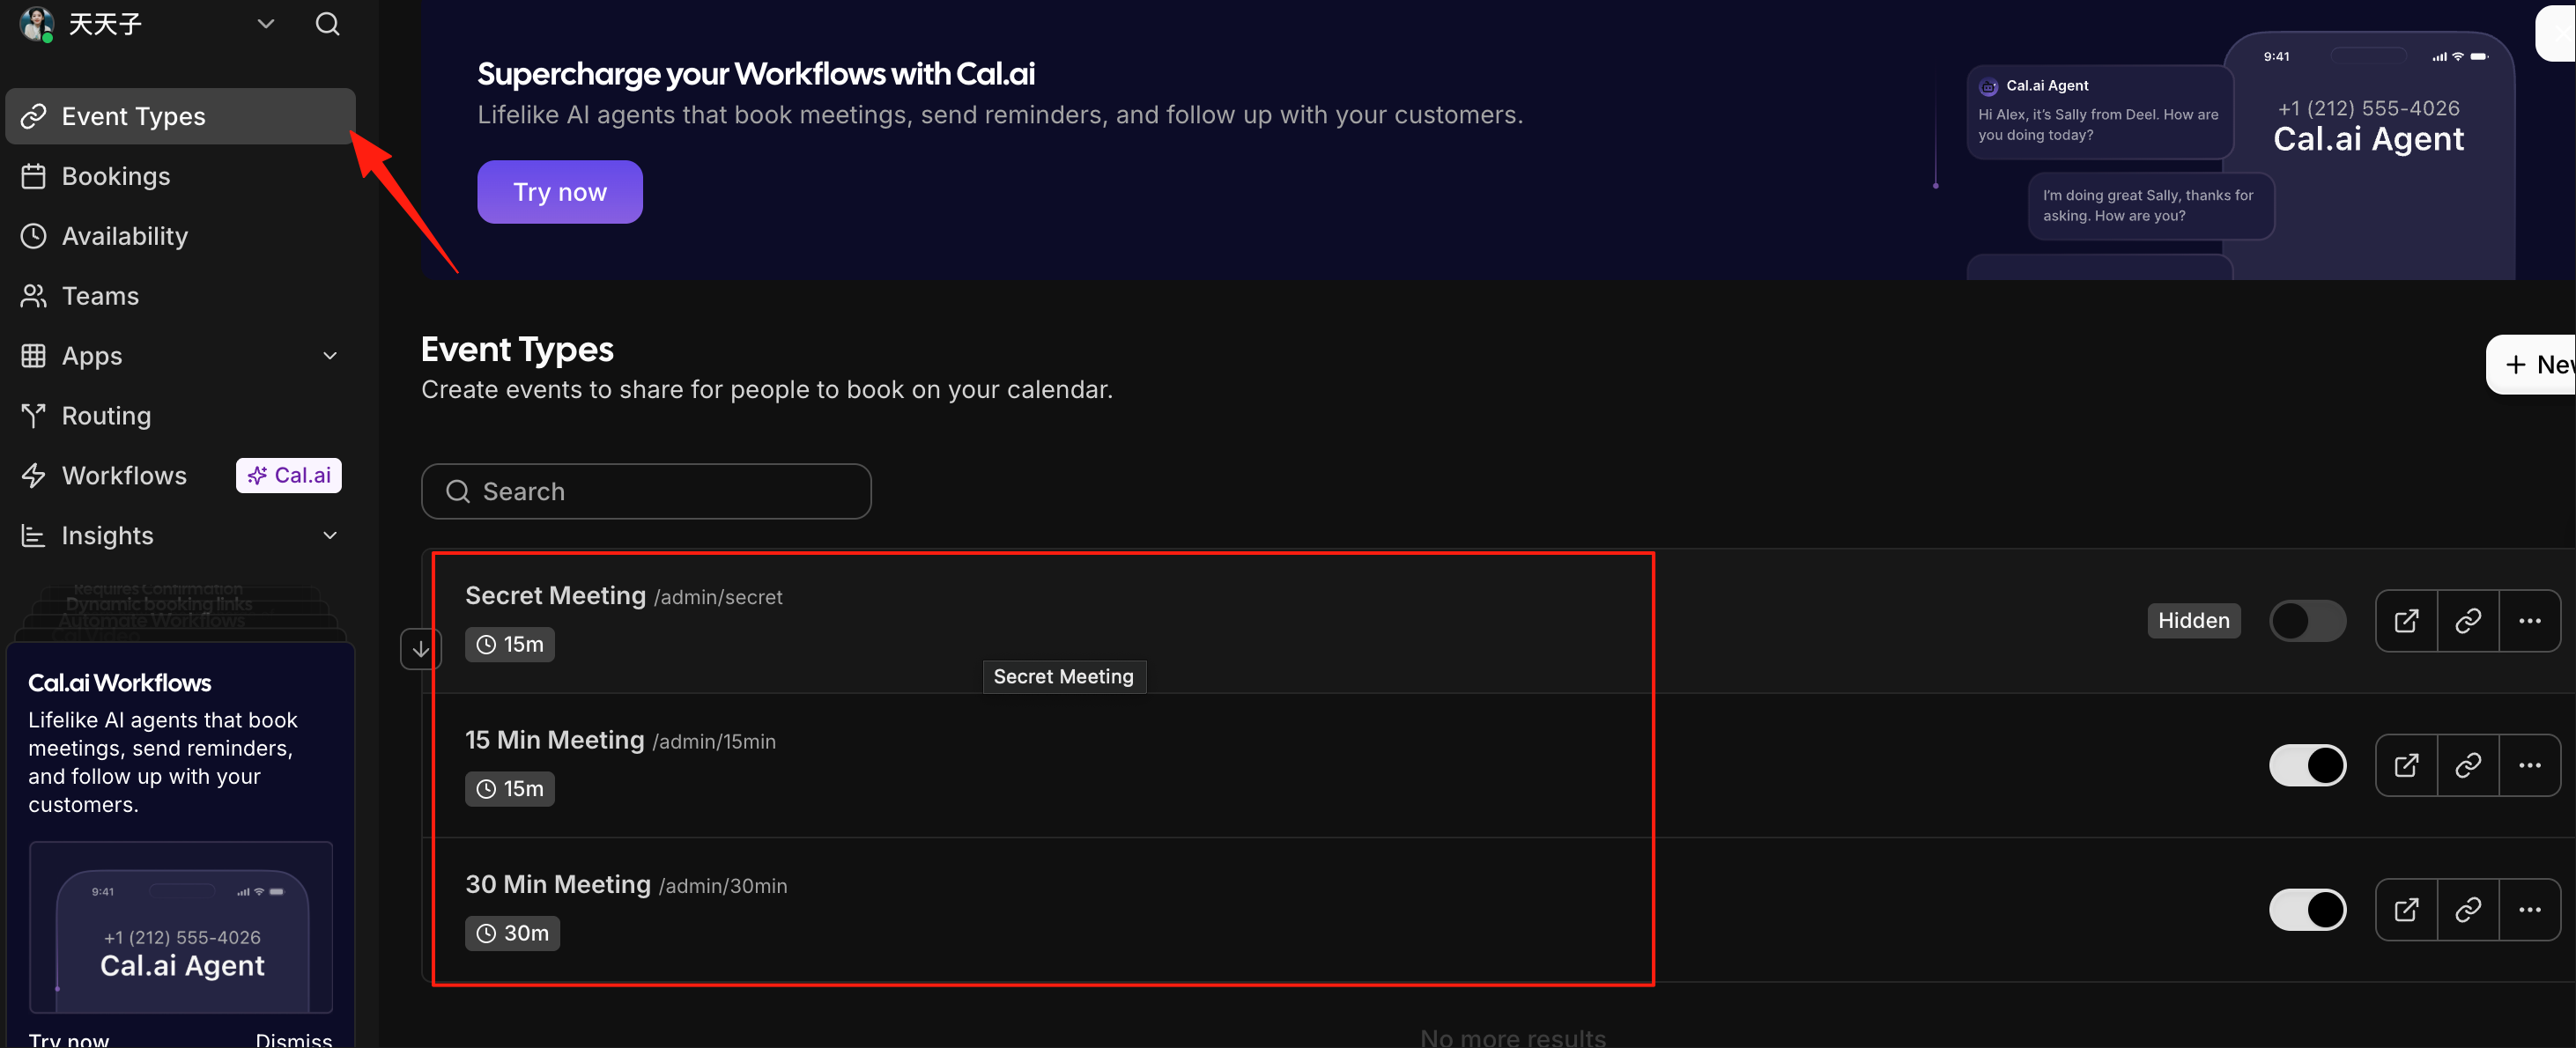Image resolution: width=2576 pixels, height=1048 pixels.
Task: Click the Try now banner button
Action: click(560, 192)
